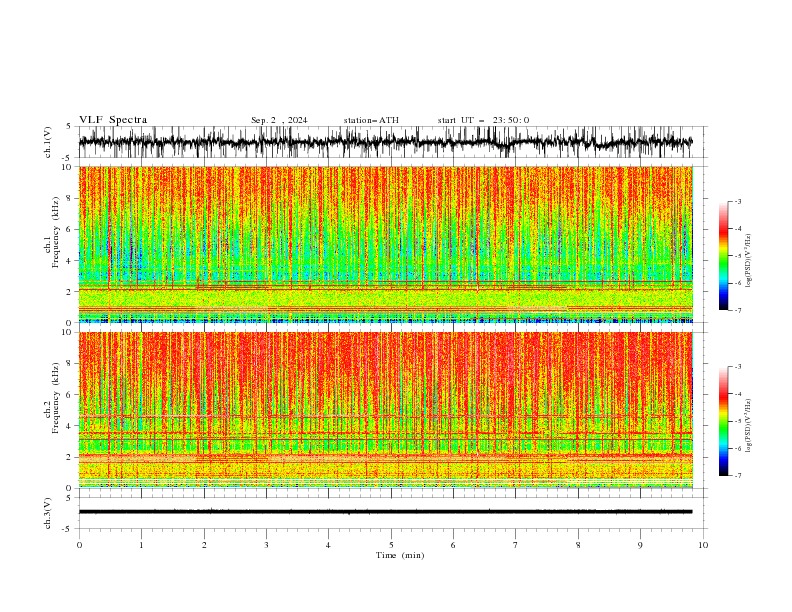Click the 'Time (min)' axis label
The width and height of the screenshot is (792, 612).
click(x=400, y=555)
